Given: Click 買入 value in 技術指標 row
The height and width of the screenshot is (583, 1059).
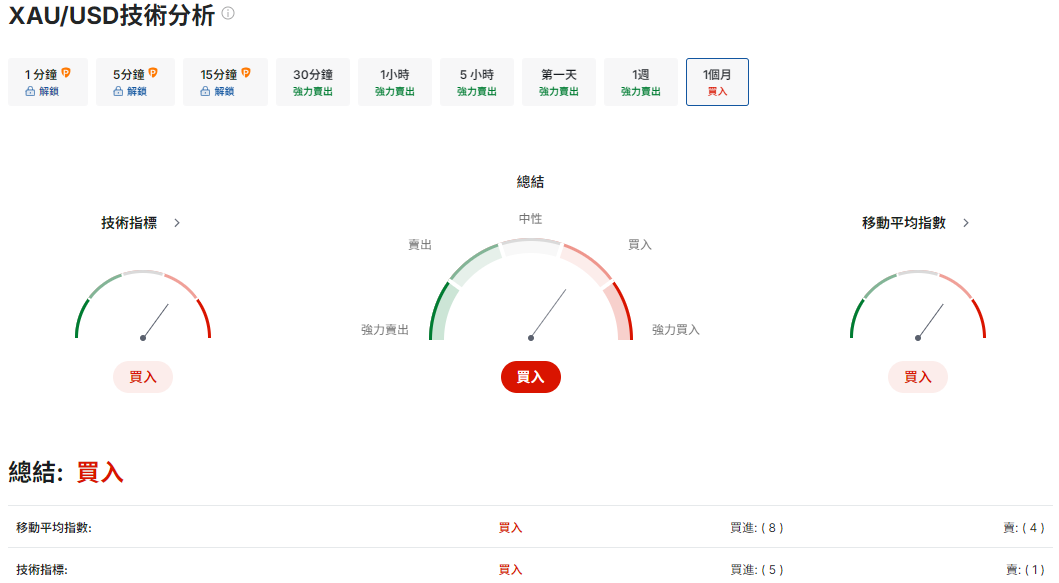Looking at the screenshot, I should (511, 569).
